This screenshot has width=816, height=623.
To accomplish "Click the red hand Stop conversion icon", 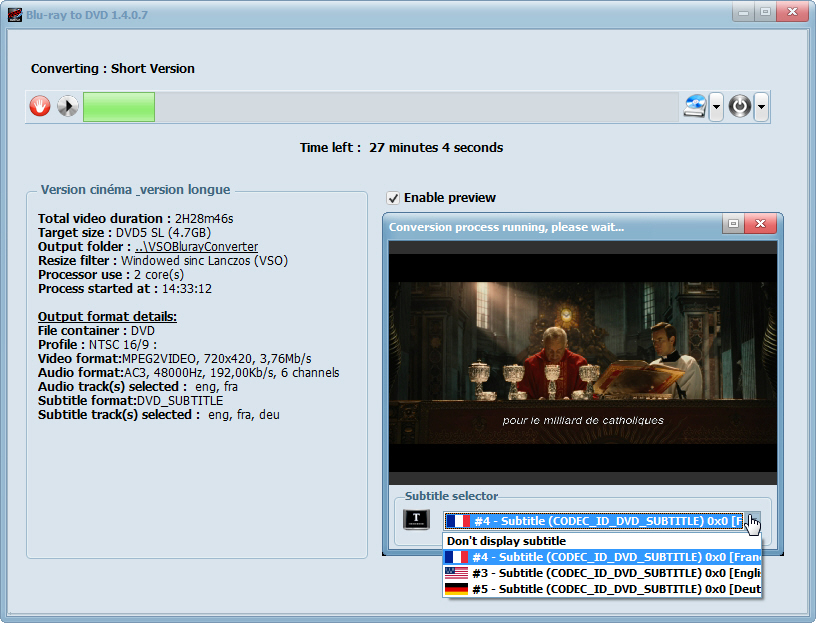I will pyautogui.click(x=39, y=106).
